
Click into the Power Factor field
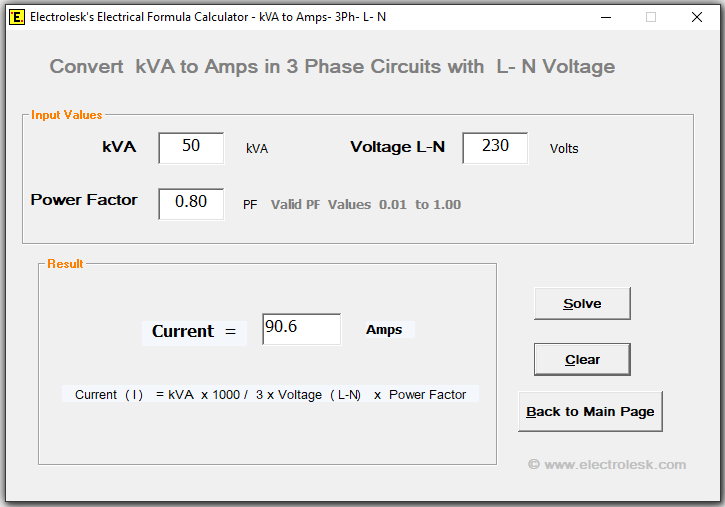click(x=191, y=203)
